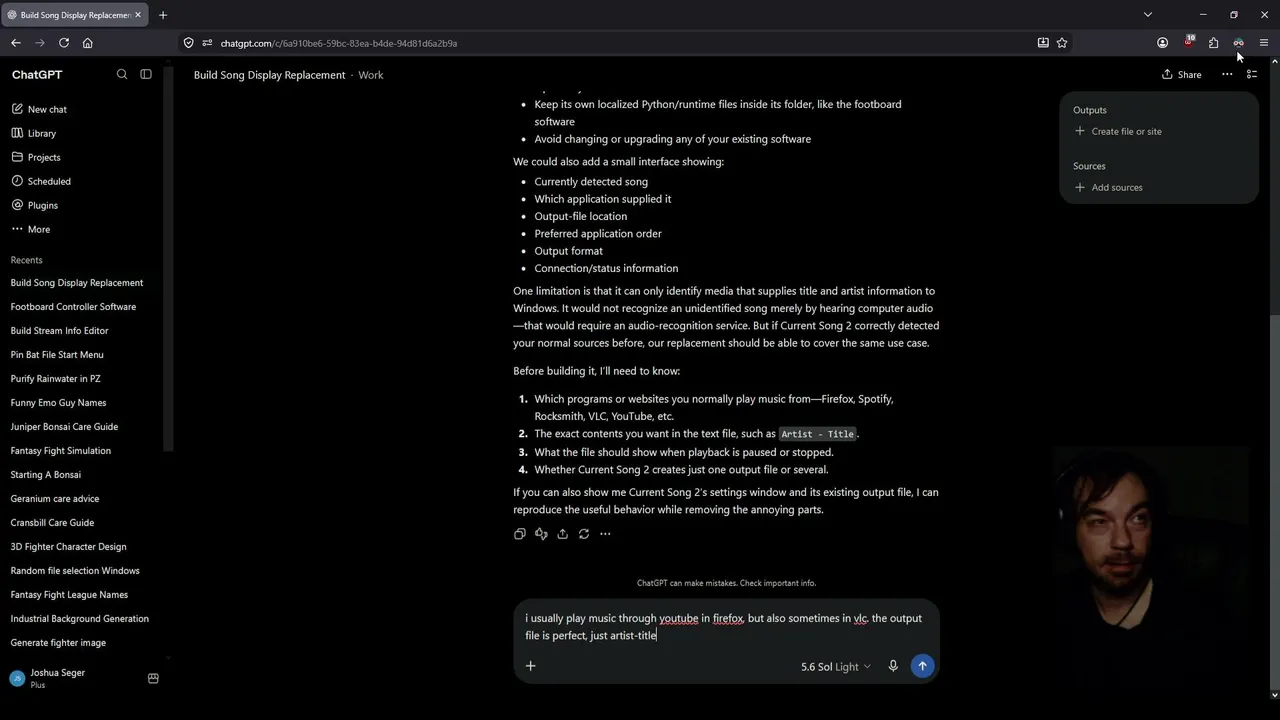Open the conversation options three-dot menu

(1227, 74)
